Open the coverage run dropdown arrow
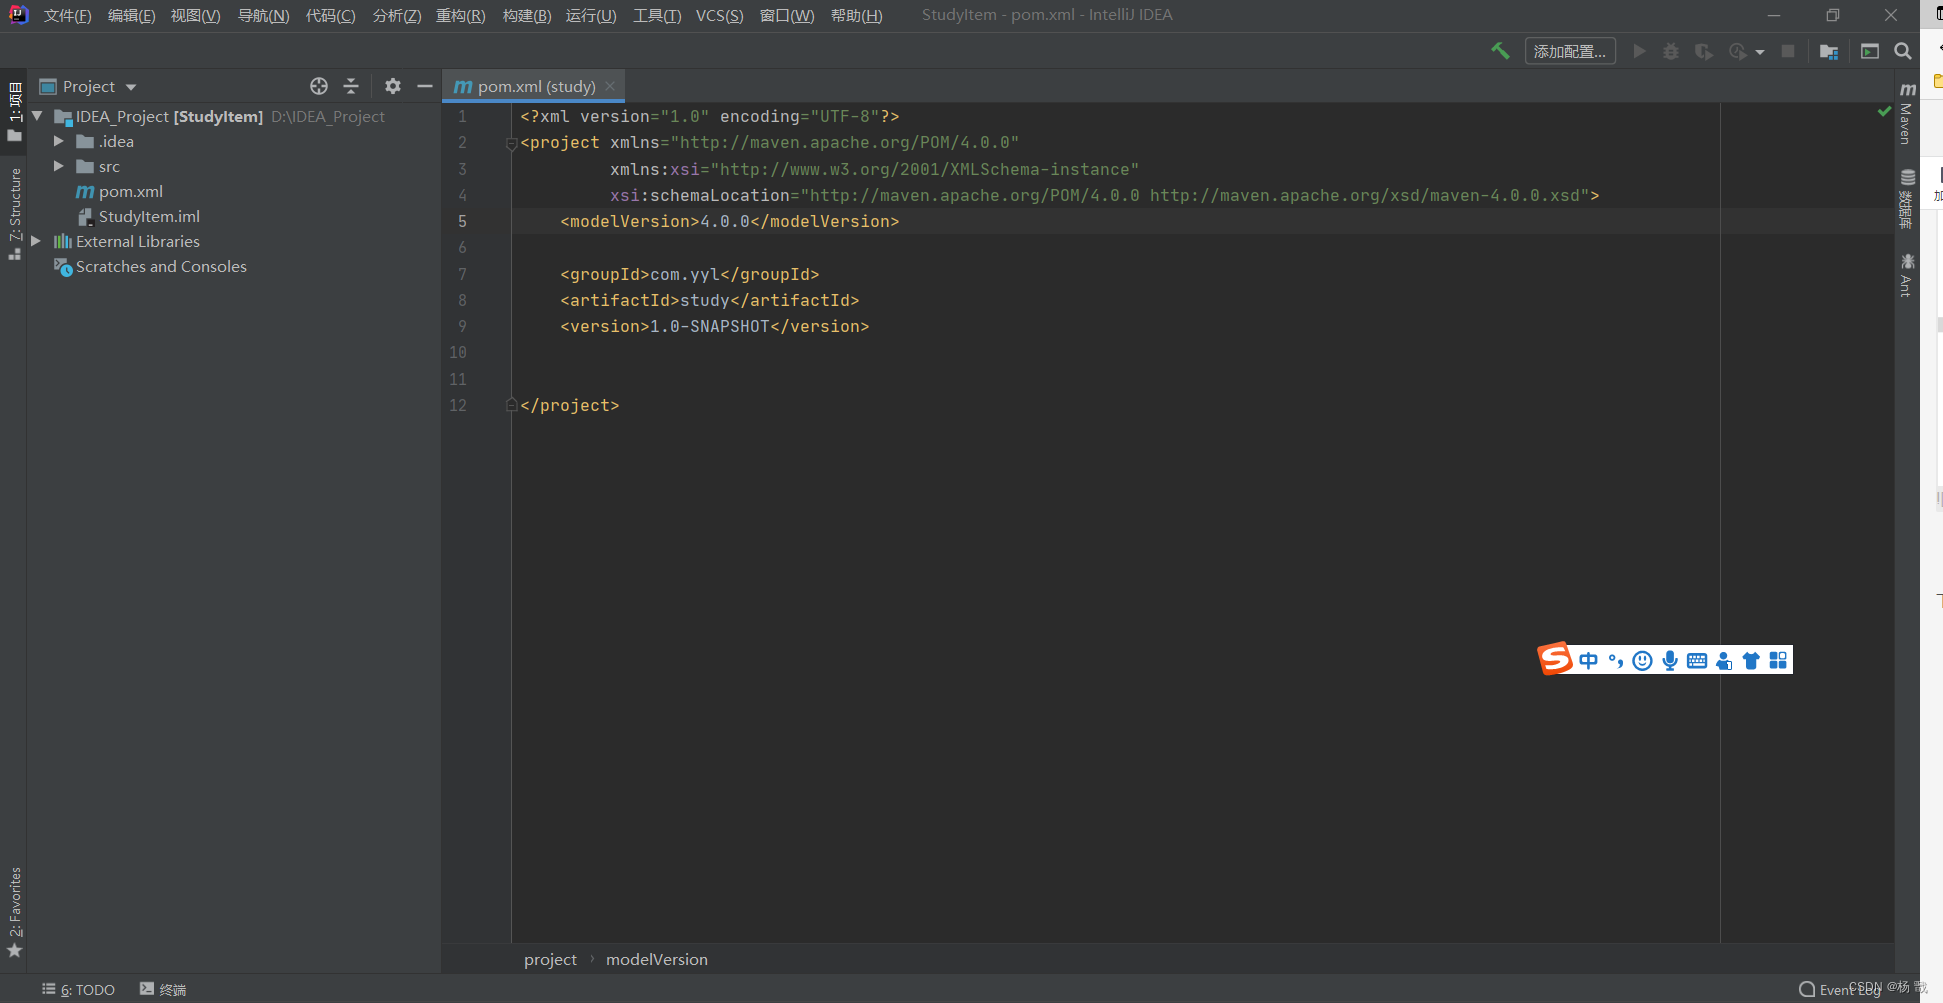 (1760, 52)
